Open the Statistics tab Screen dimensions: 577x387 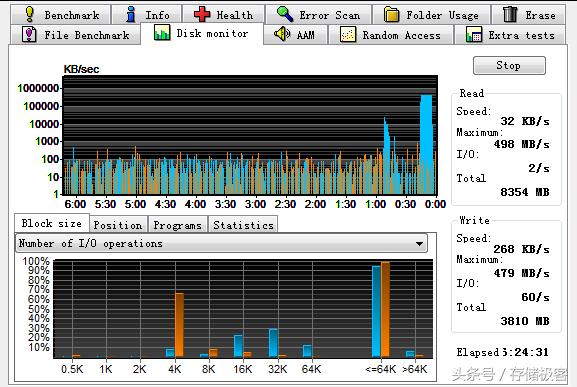[243, 224]
